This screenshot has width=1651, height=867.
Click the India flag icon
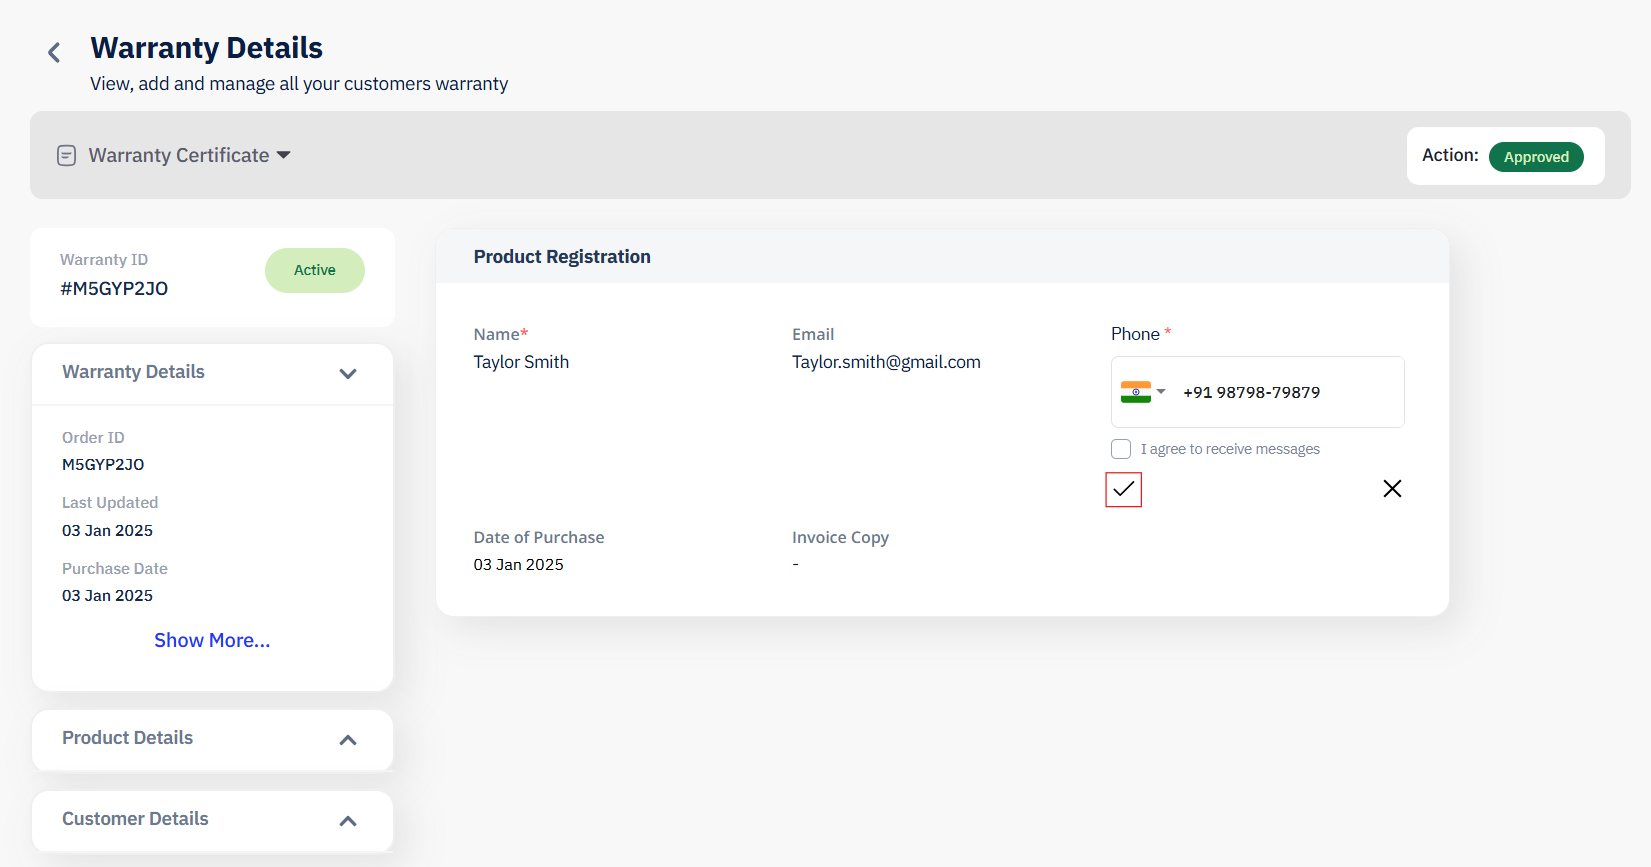tap(1136, 392)
